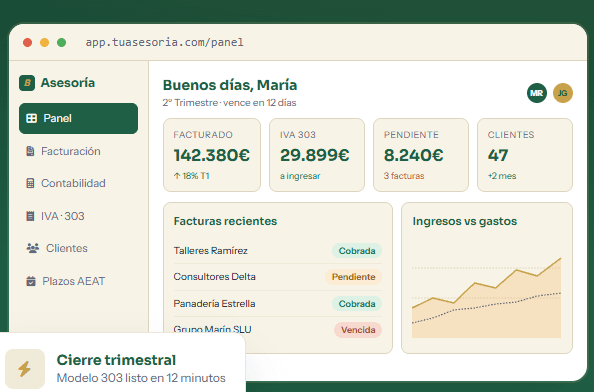The height and width of the screenshot is (392, 594).
Task: Click the +2 mes text
Action: (x=502, y=176)
